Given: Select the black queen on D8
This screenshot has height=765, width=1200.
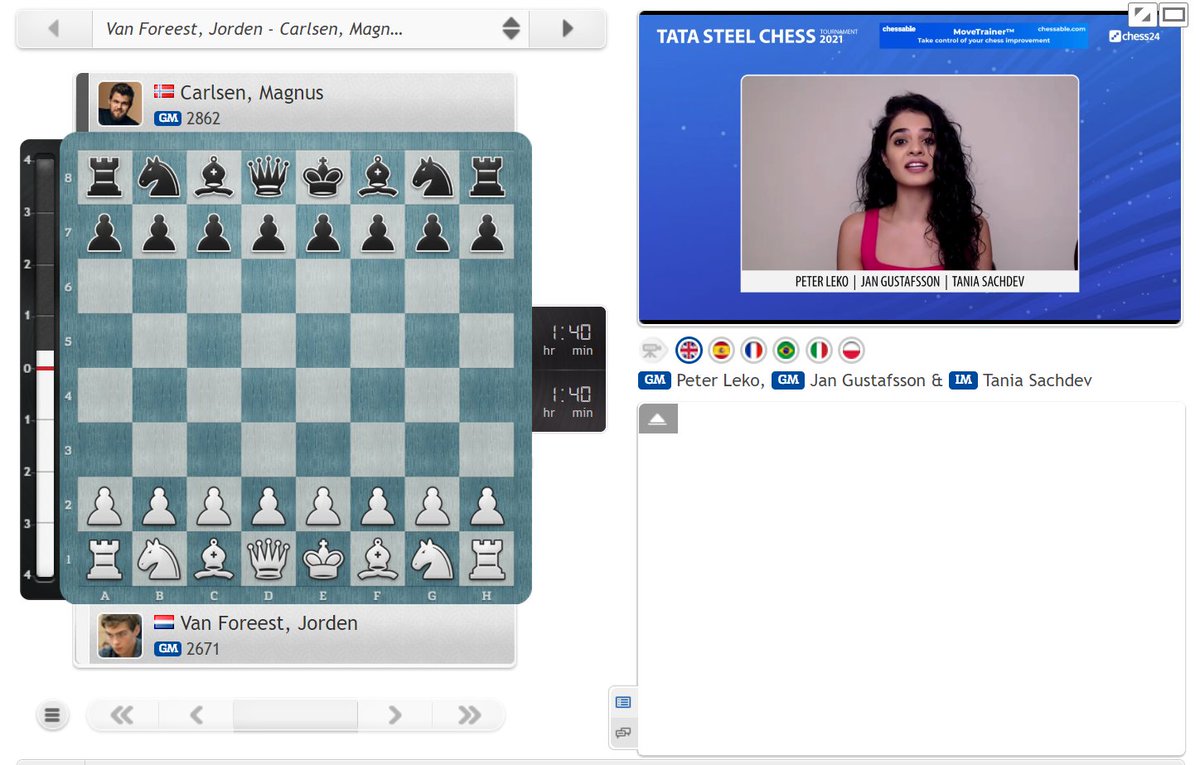Looking at the screenshot, I should tap(269, 178).
